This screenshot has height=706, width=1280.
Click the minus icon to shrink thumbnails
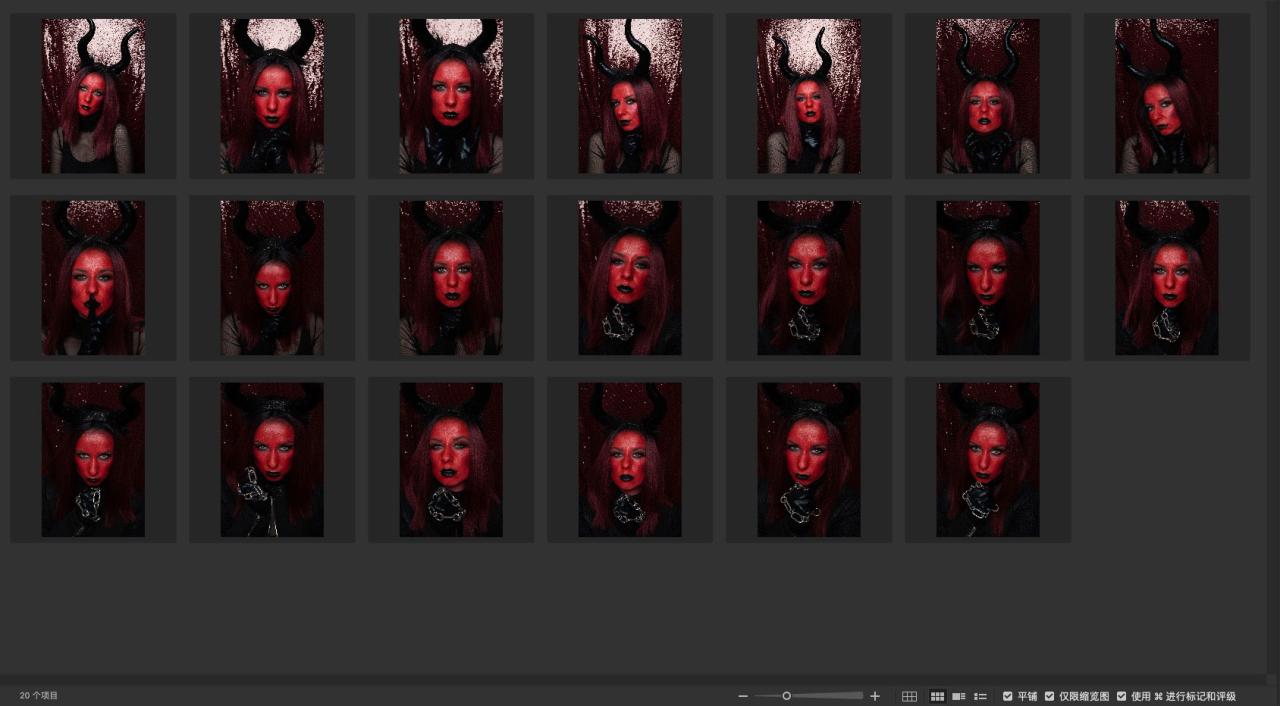click(743, 696)
